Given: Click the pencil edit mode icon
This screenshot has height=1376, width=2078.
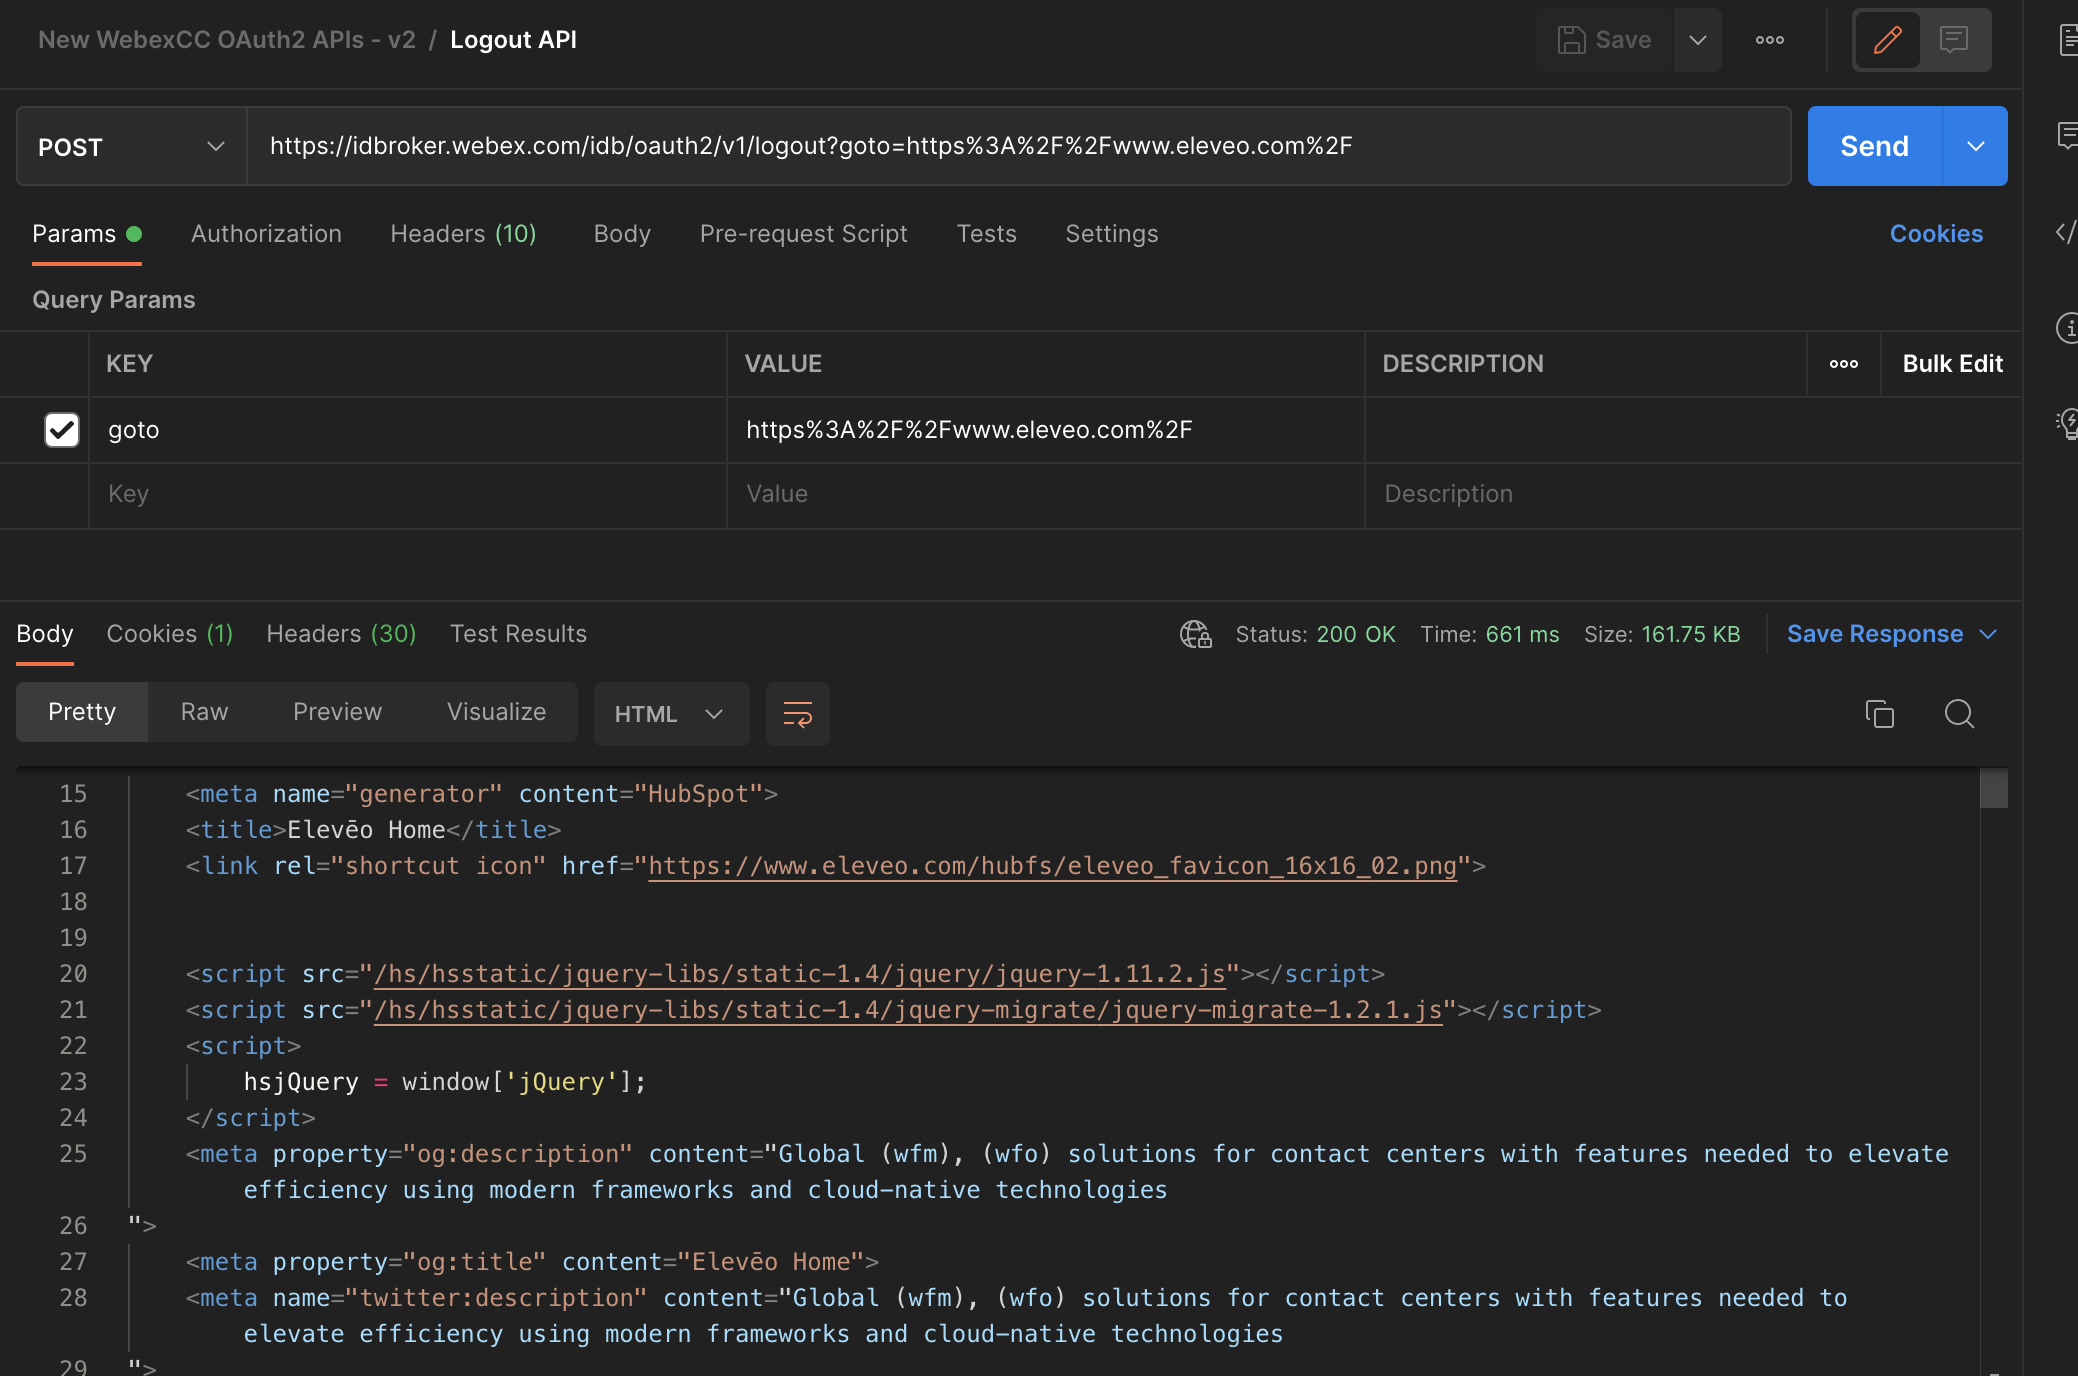Looking at the screenshot, I should point(1887,40).
